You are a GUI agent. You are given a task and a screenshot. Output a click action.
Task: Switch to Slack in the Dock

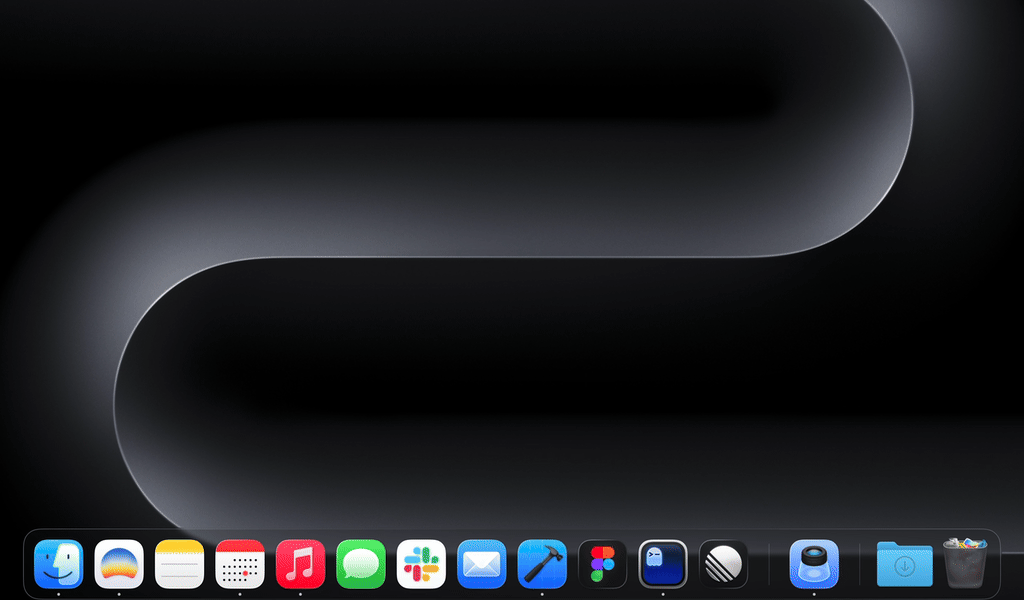pyautogui.click(x=421, y=564)
